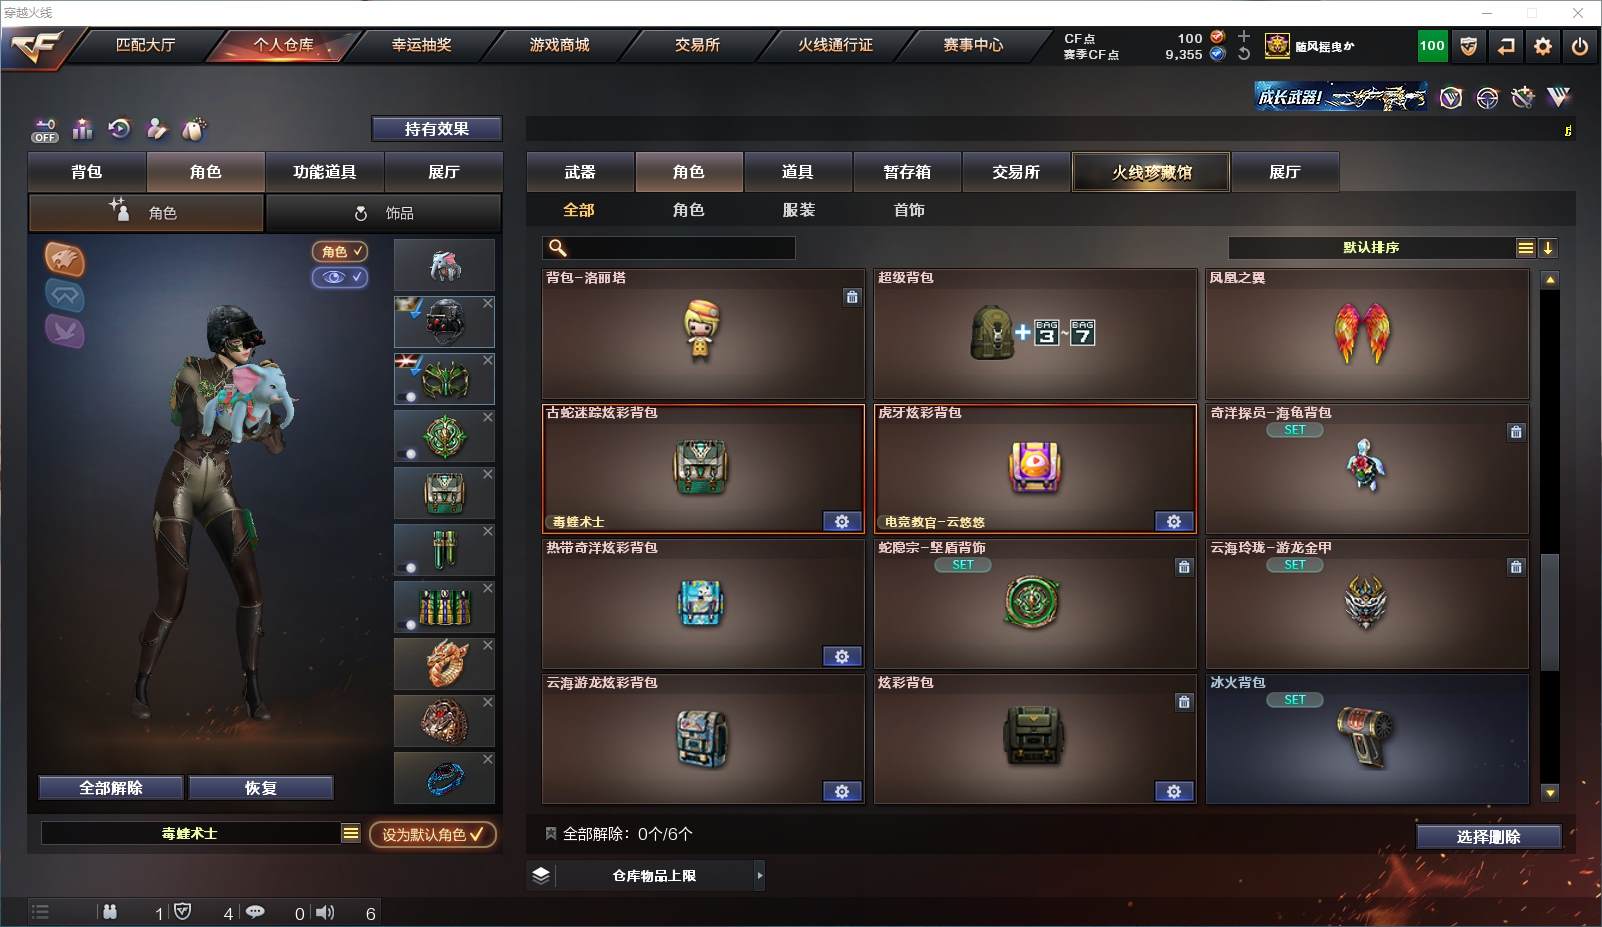Screen dimensions: 1602x927
Task: Toggle the OFF switch icon
Action: point(45,130)
